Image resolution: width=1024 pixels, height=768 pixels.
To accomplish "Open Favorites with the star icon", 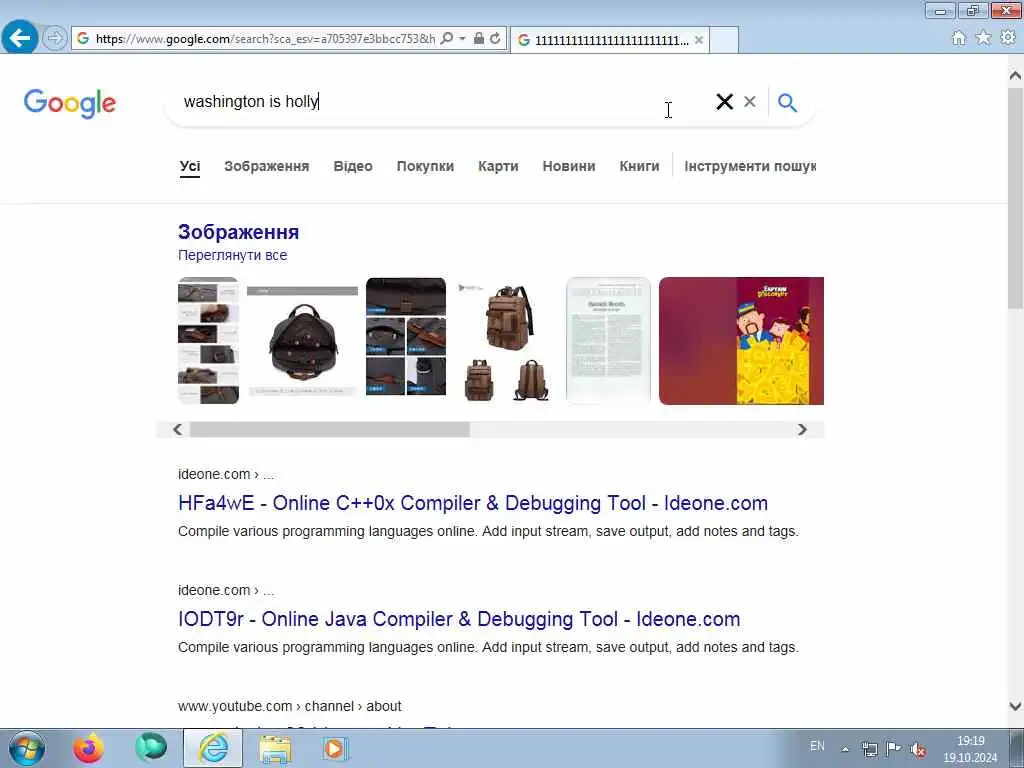I will coord(983,38).
